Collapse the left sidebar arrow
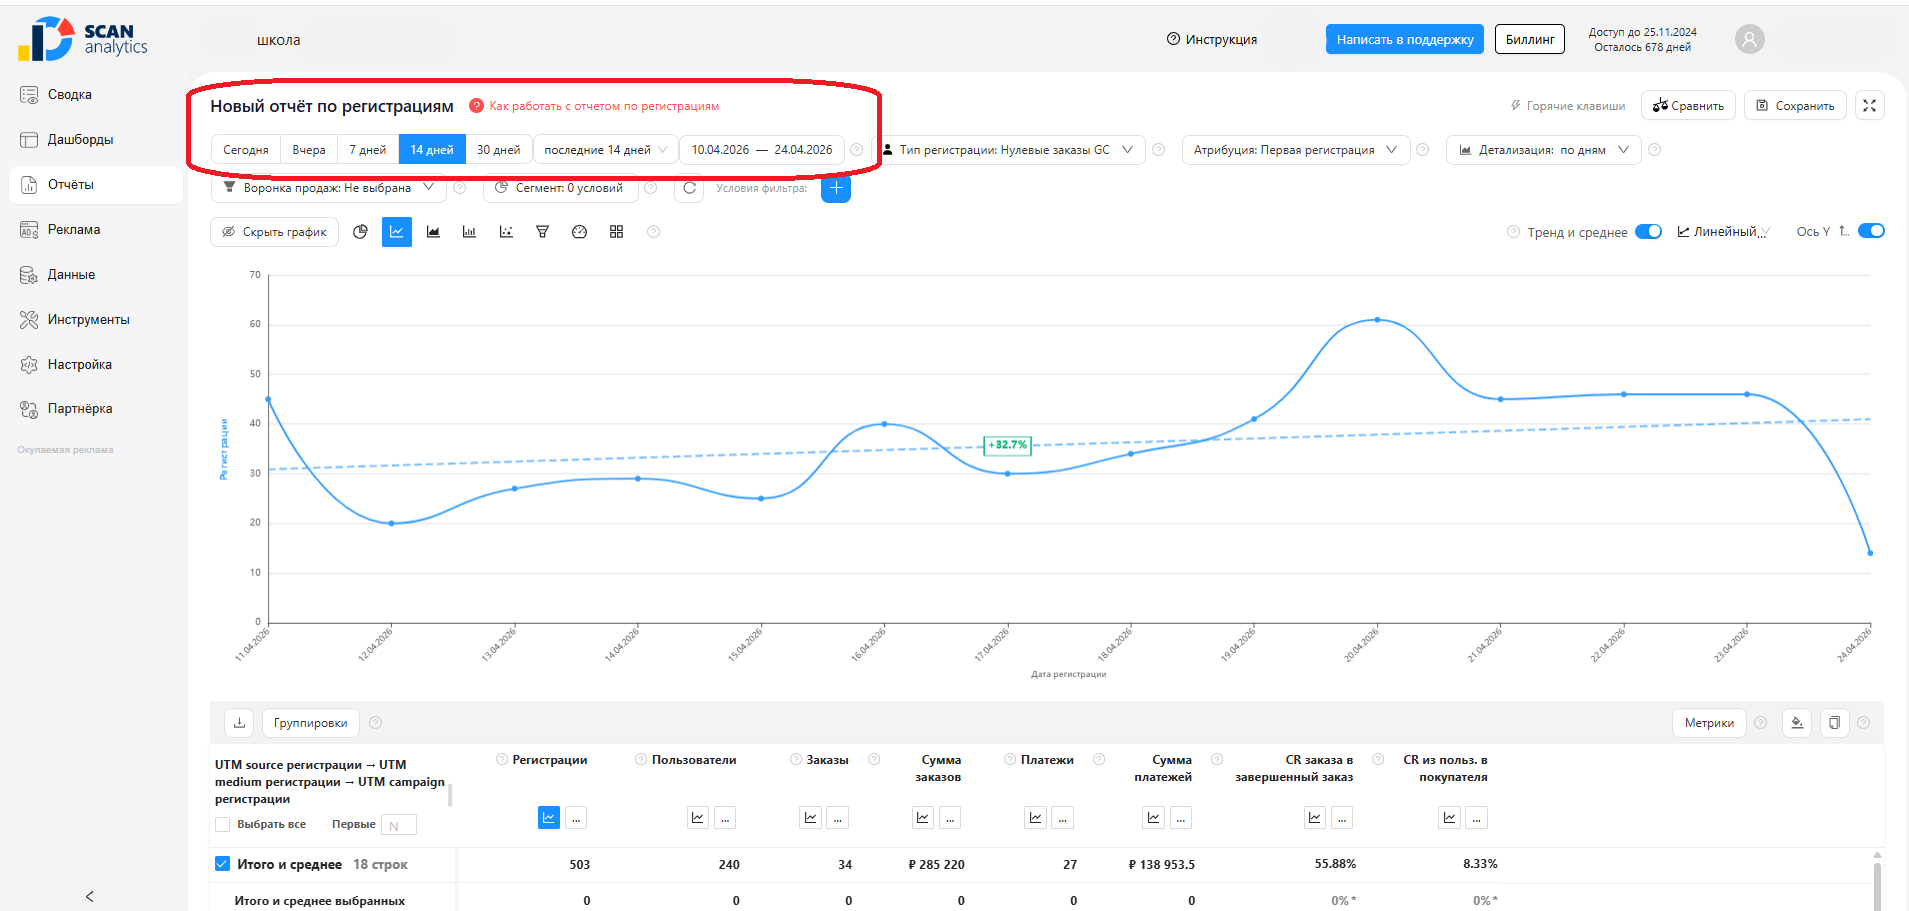This screenshot has width=1909, height=911. click(90, 896)
